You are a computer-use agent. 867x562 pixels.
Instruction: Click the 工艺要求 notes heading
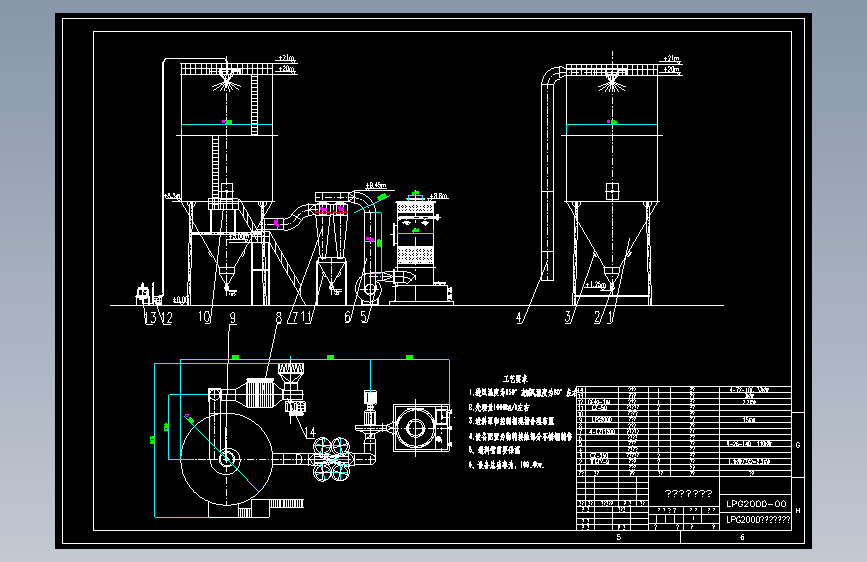click(x=515, y=379)
